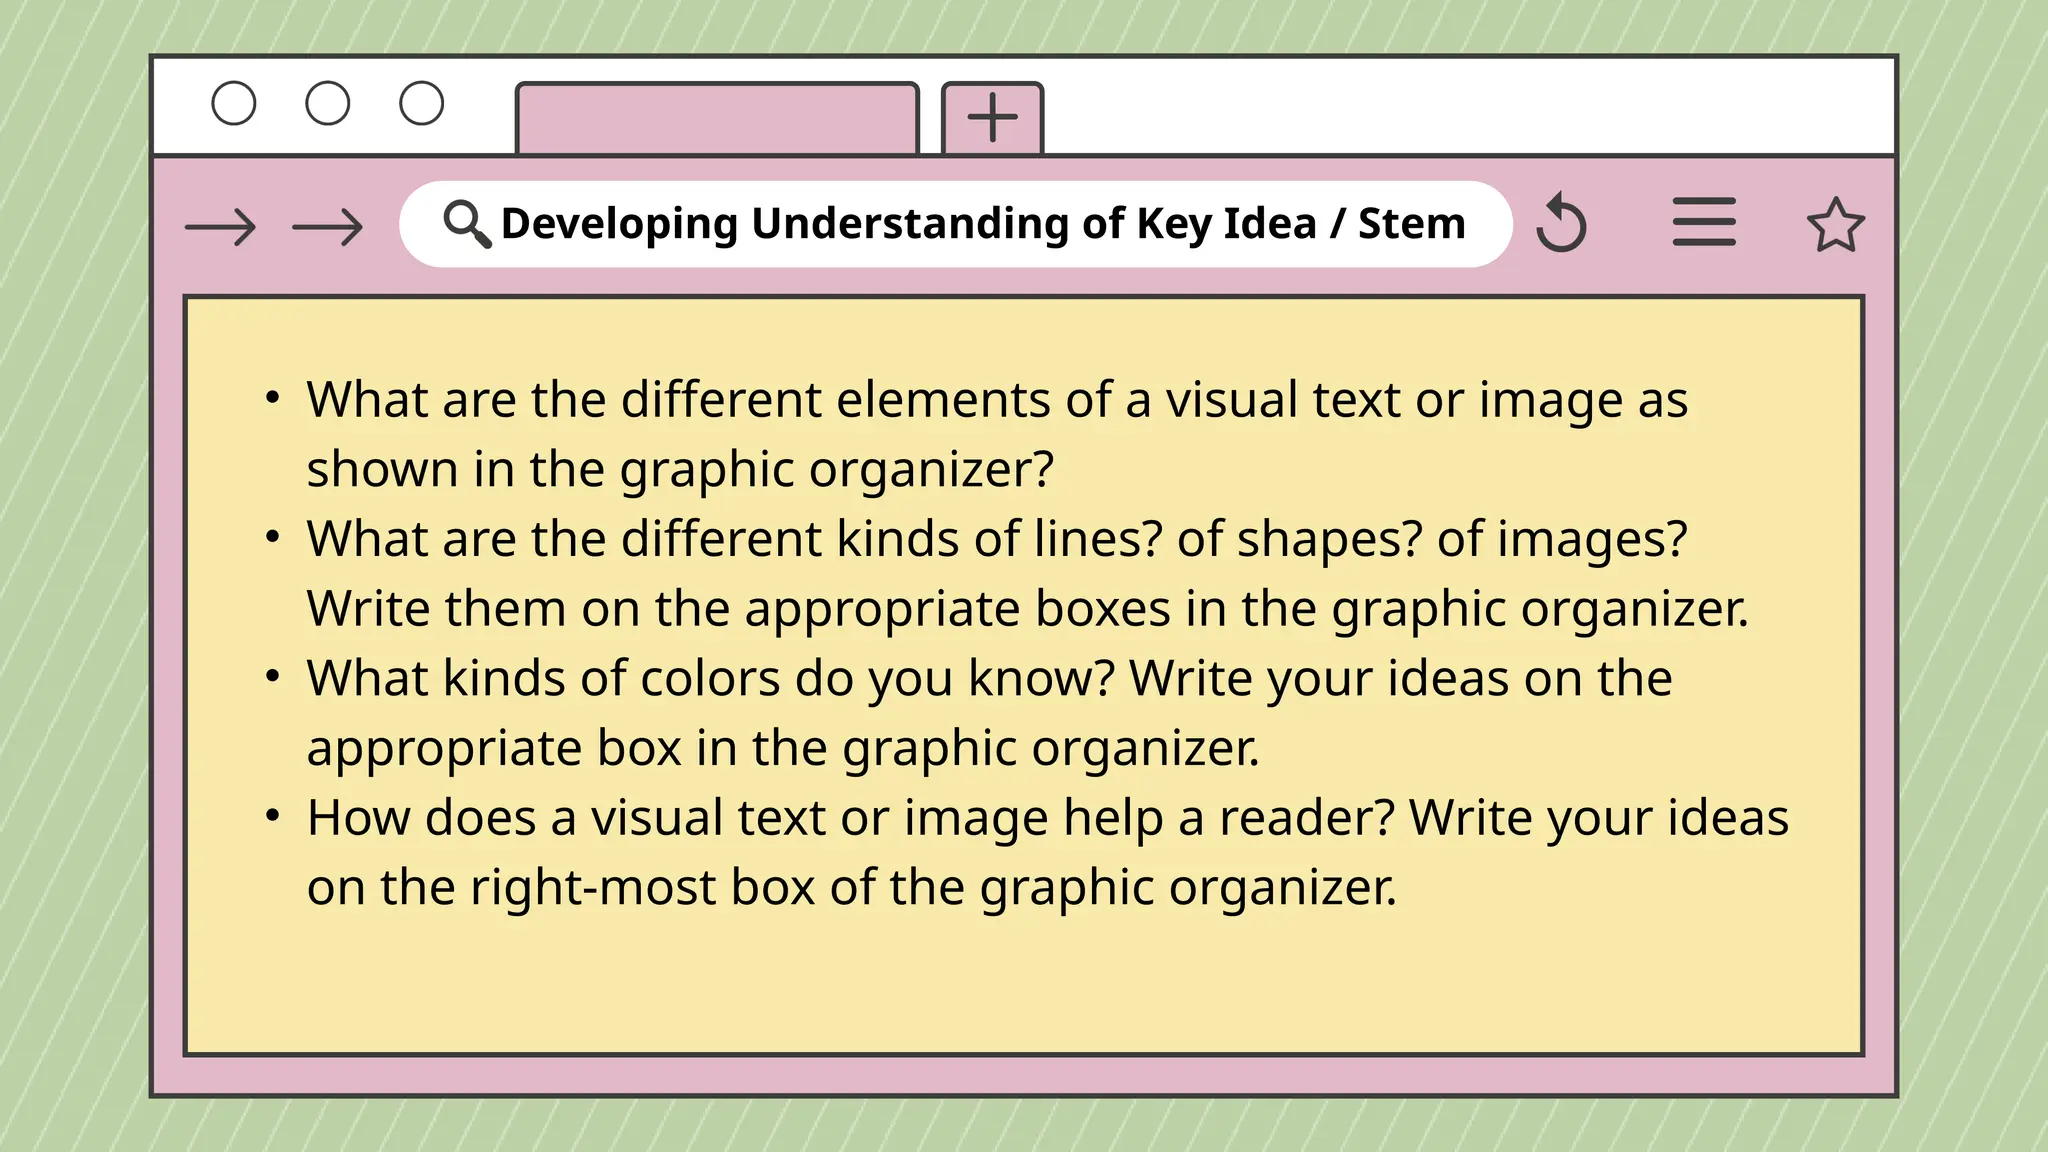Click the reload arrow icon
Viewport: 2048px width, 1152px height.
pos(1562,223)
